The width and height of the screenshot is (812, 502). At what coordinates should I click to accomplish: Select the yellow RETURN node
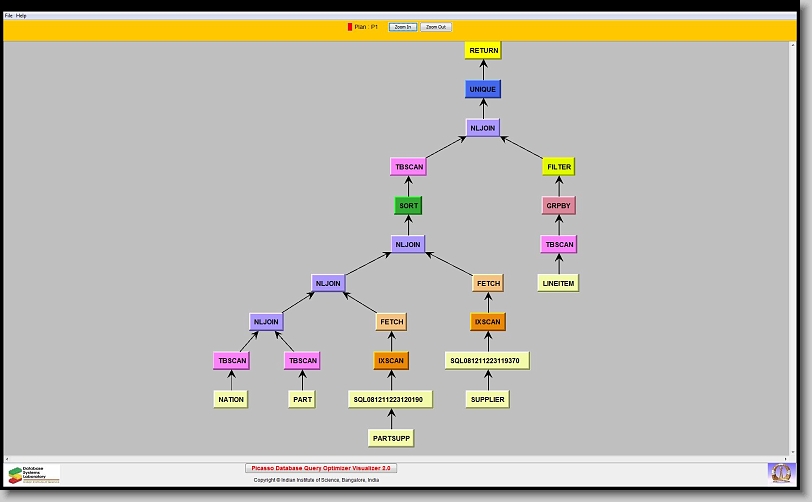(x=484, y=50)
